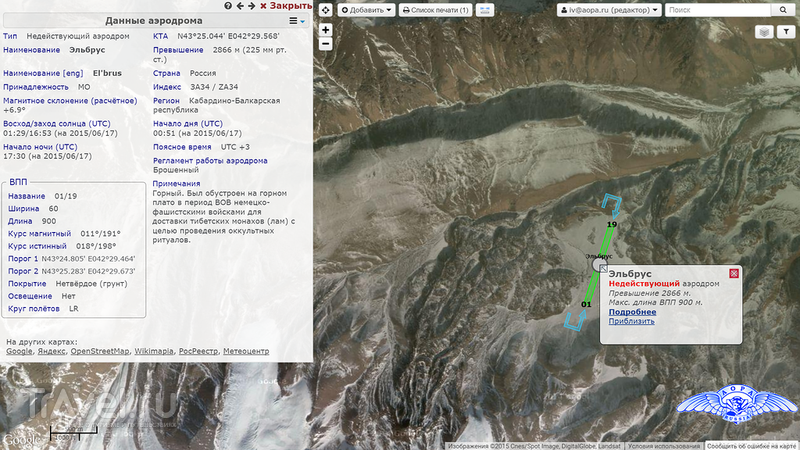
Task: Open the help question mark icon
Action: click(228, 6)
